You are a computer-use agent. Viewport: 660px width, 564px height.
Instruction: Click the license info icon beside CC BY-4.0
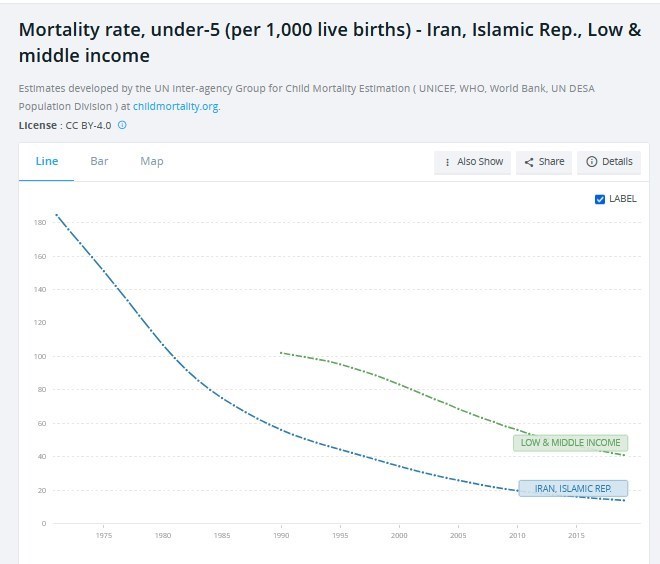point(122,125)
